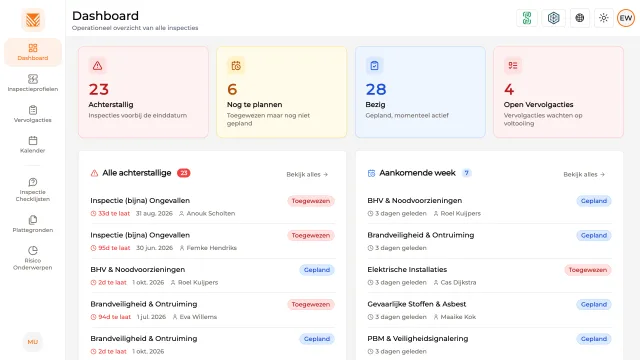This screenshot has width=640, height=360.
Task: Open Inspectie (bijna) Ongevallen assigned to Anouk Scholten
Action: tap(213, 207)
